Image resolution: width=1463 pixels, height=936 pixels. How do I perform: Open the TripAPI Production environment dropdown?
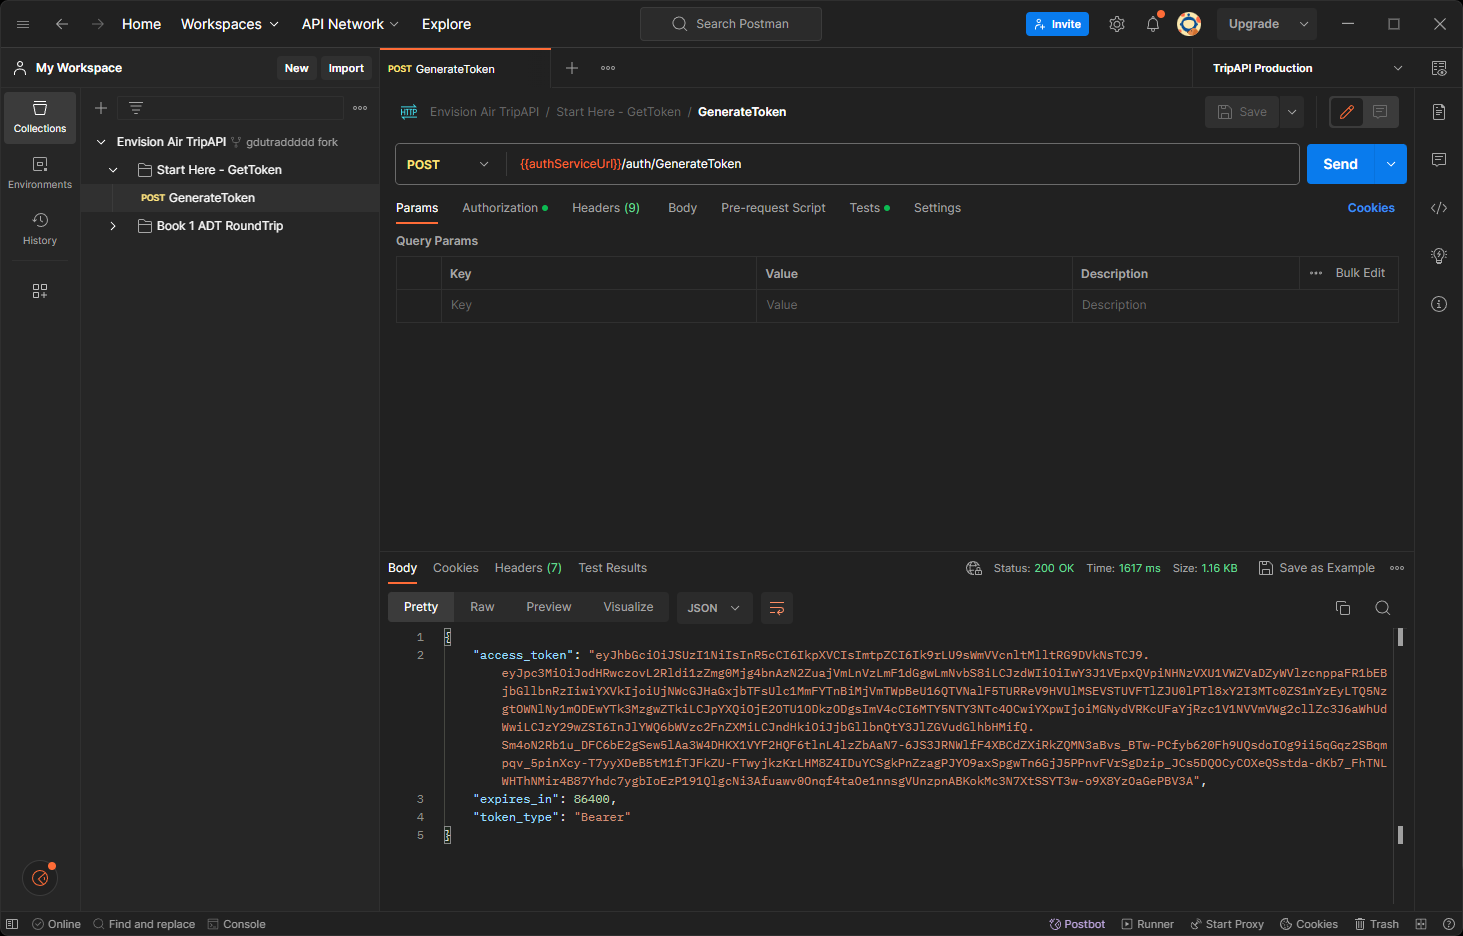click(x=1307, y=68)
